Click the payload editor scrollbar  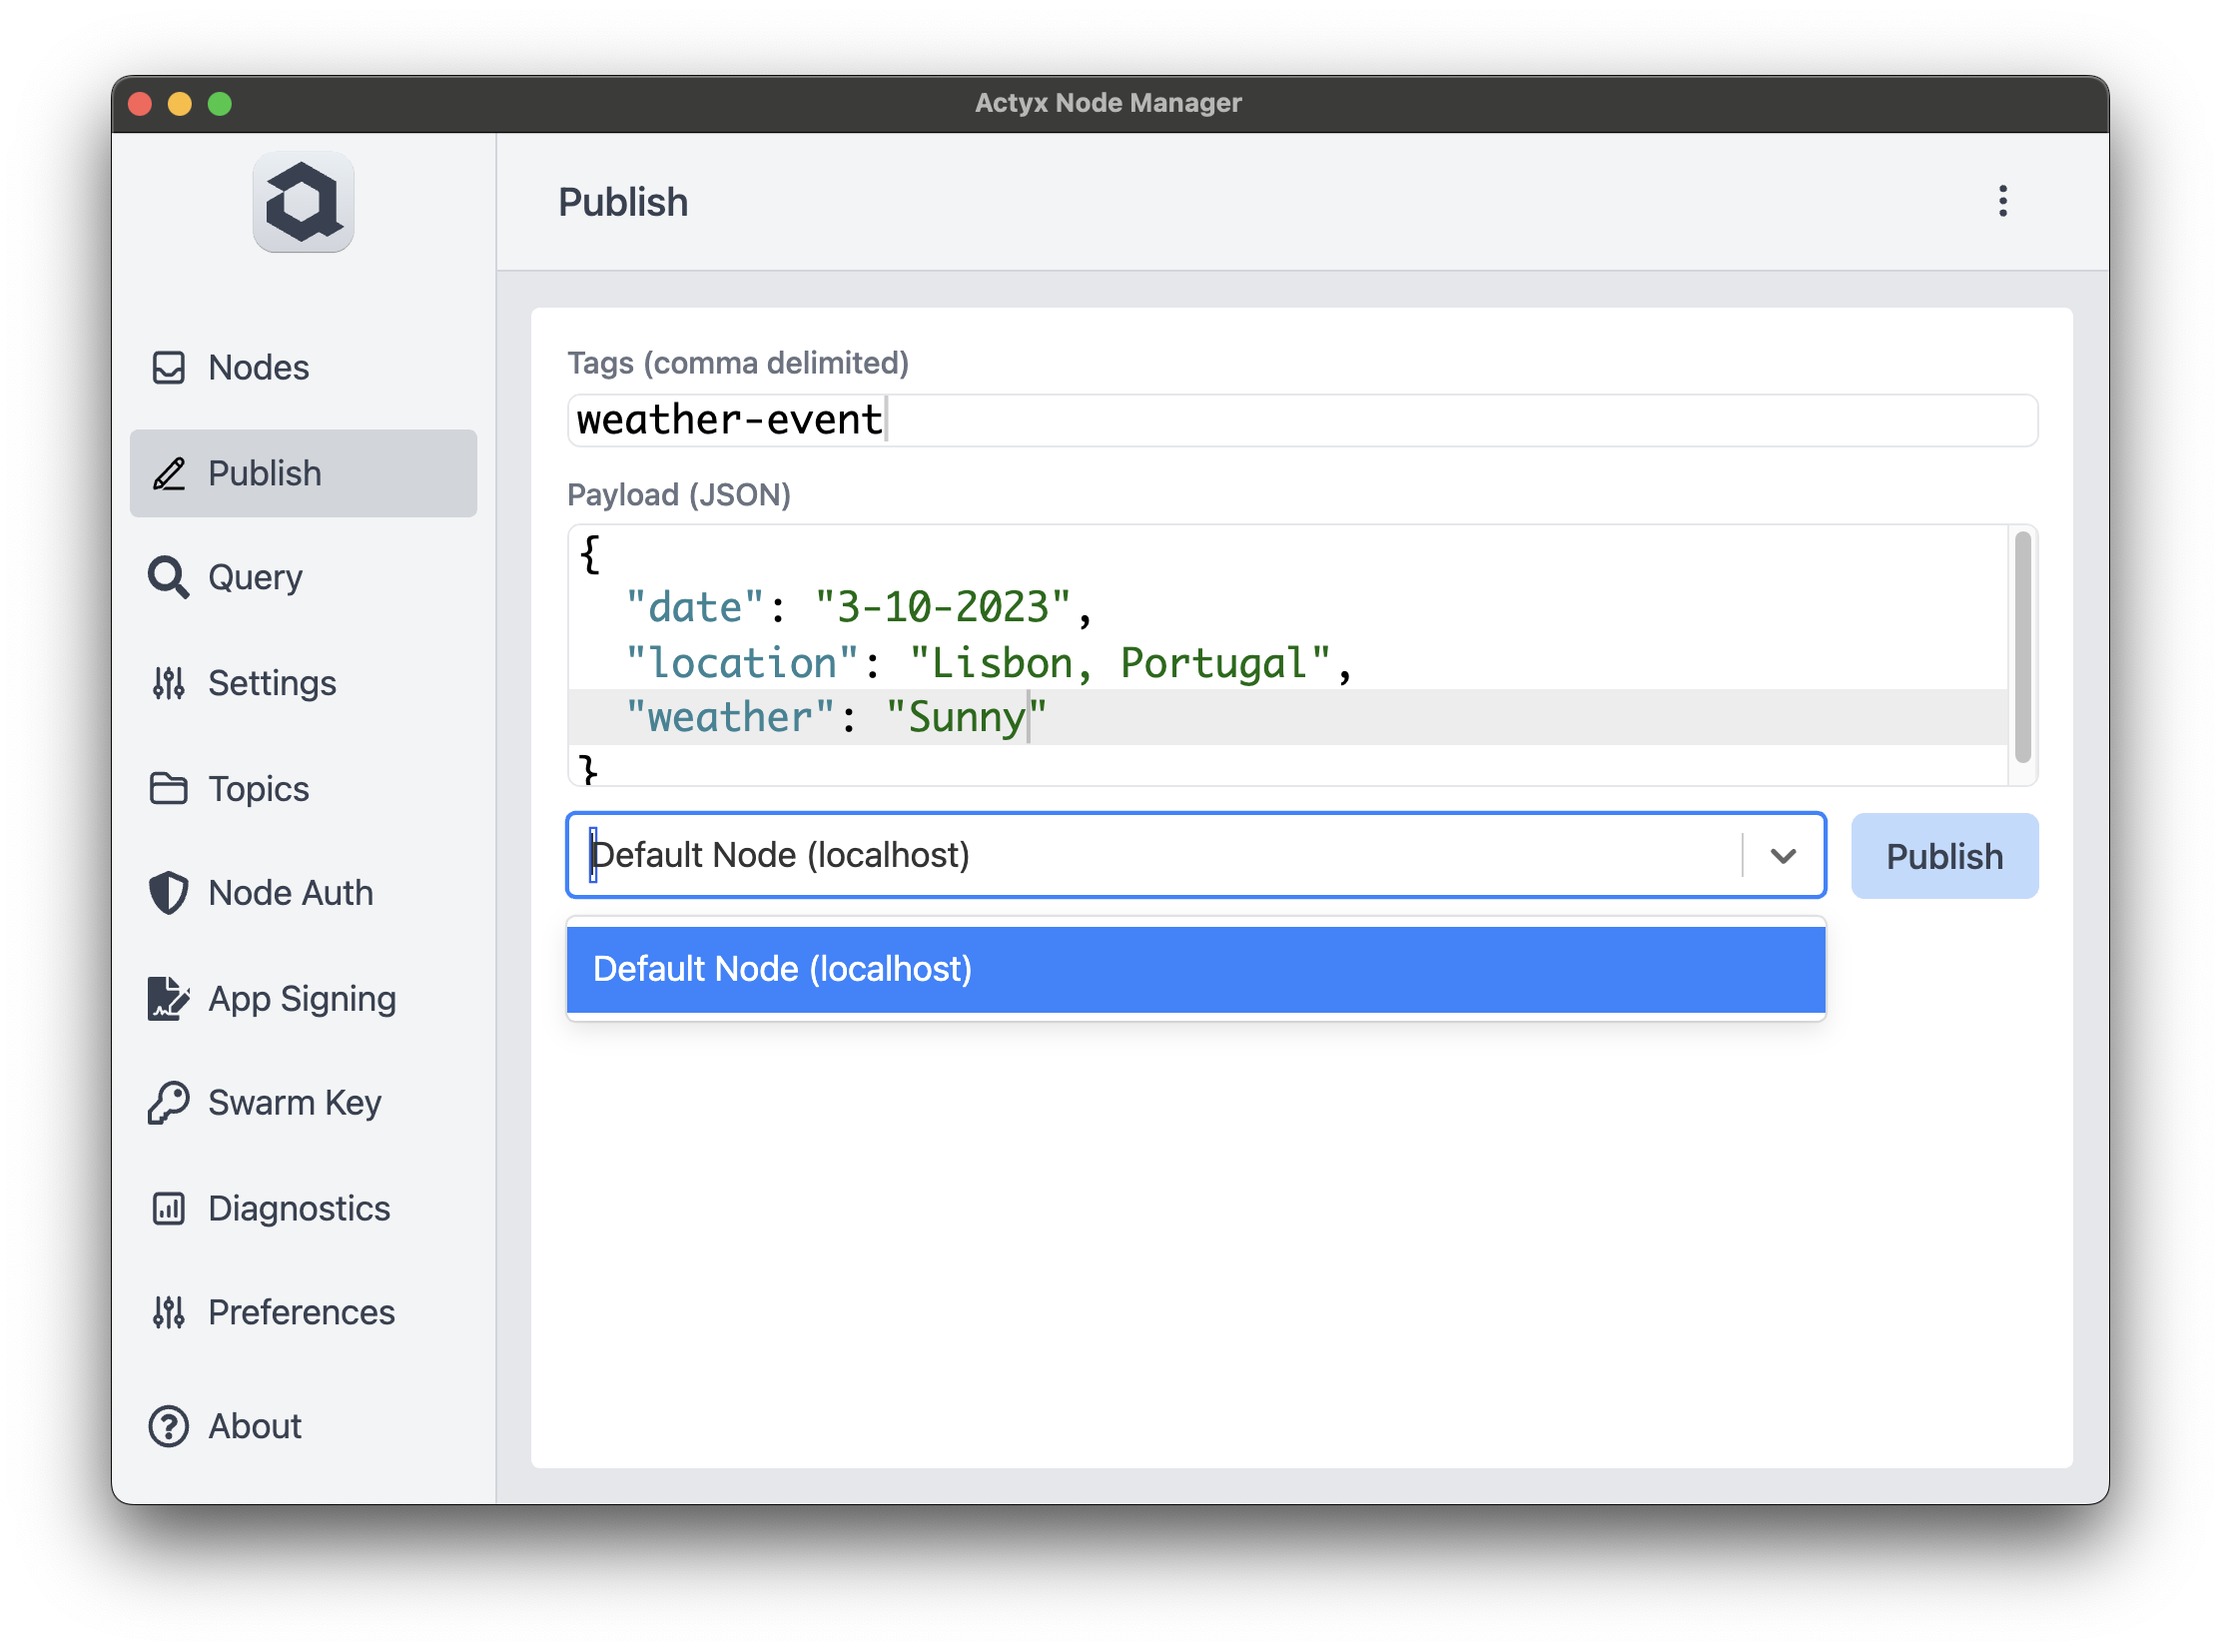click(x=2022, y=647)
